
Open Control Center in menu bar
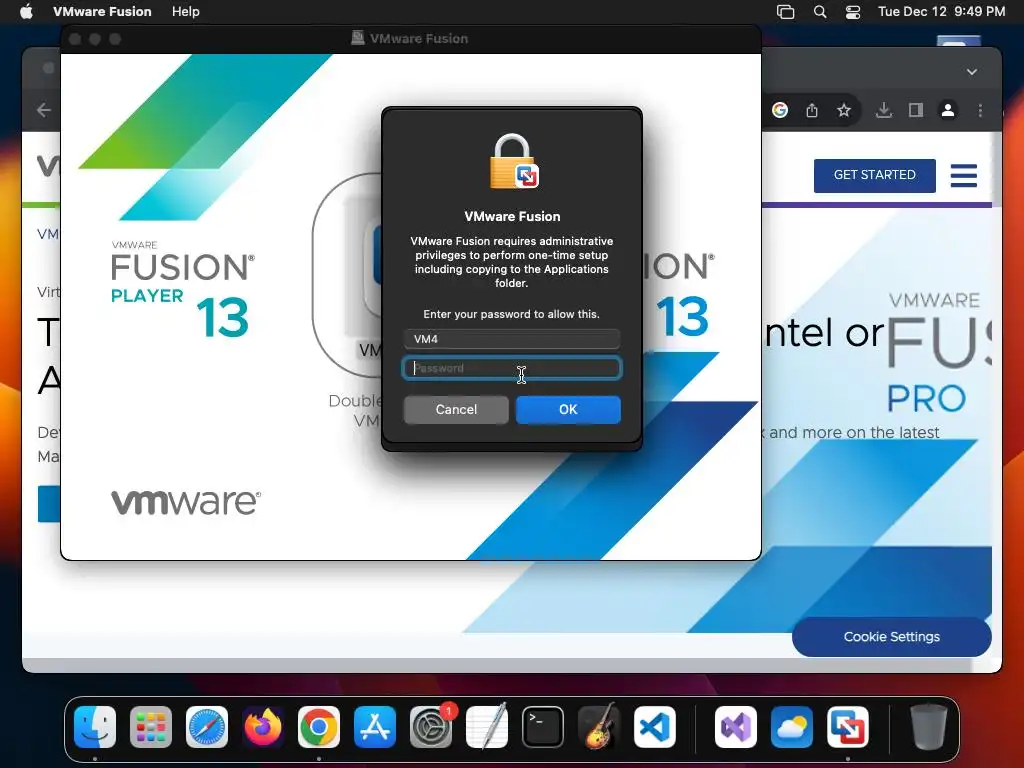853,12
